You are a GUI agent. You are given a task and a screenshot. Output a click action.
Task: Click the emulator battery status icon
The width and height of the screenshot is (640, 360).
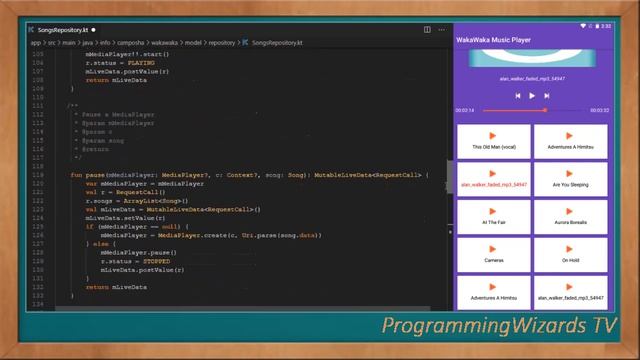(x=597, y=26)
